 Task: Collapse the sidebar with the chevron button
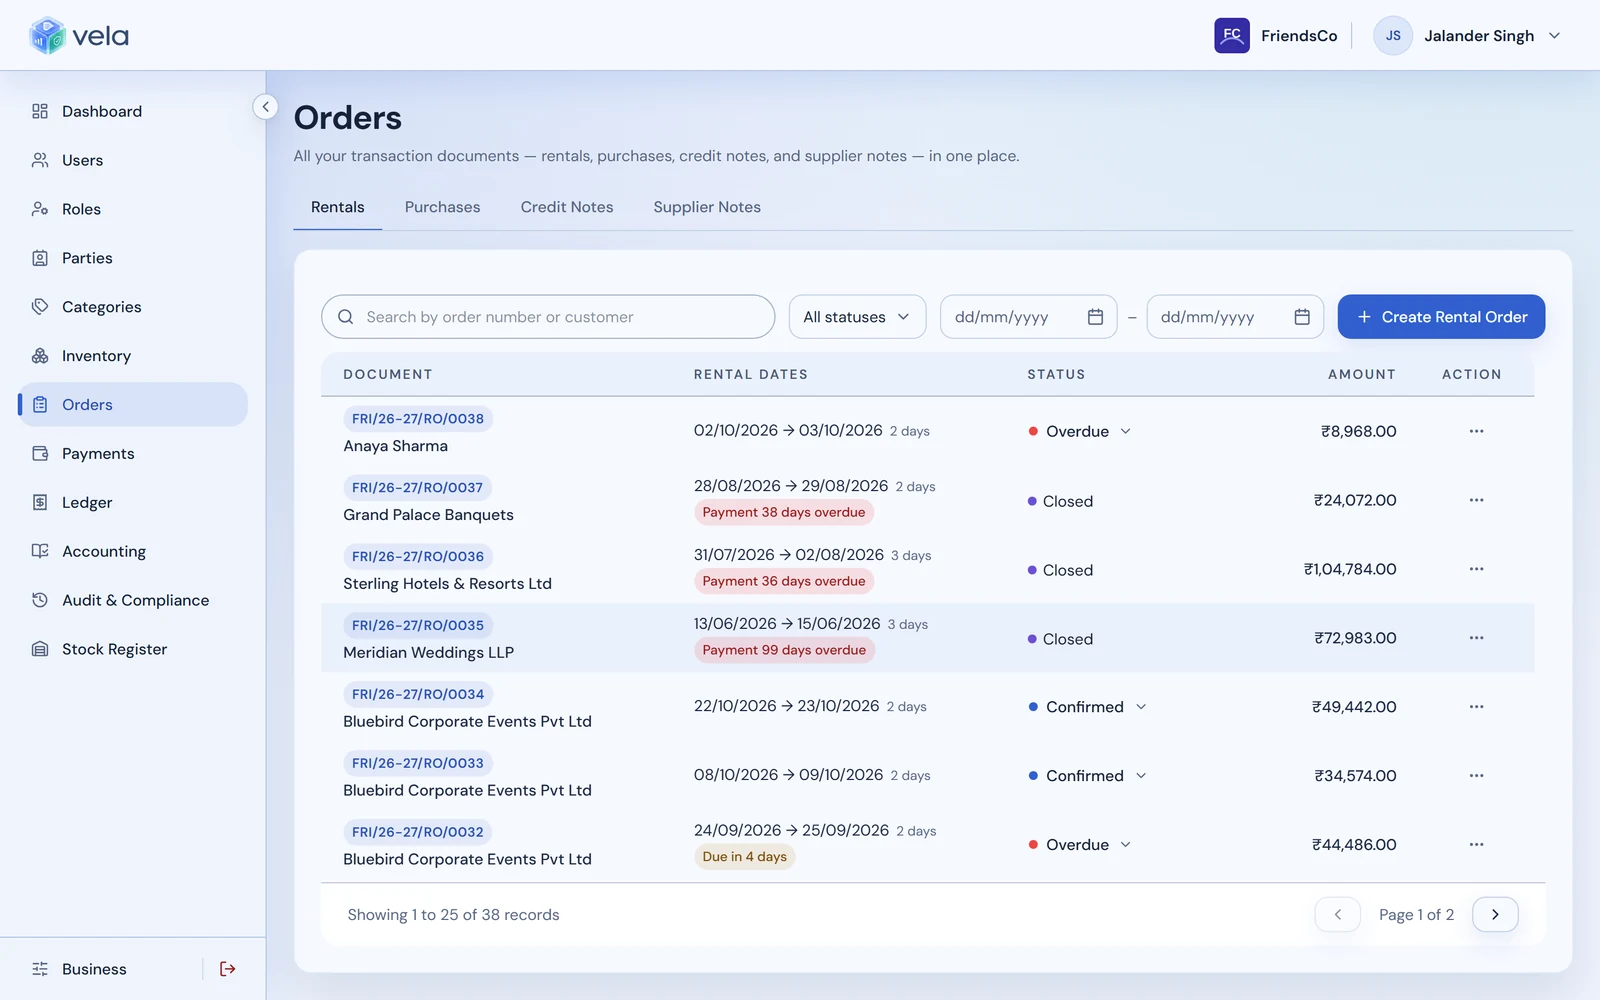click(265, 106)
